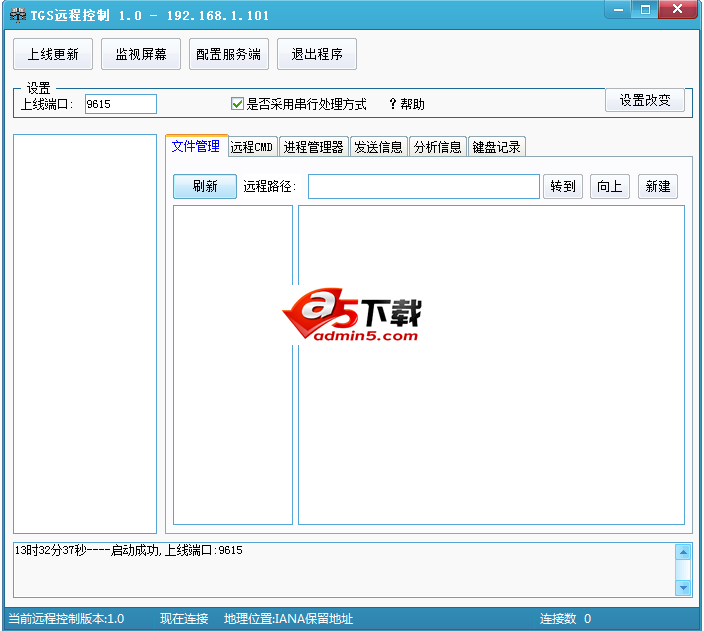Click 地理位置:IANA保留地址 status text

(289, 619)
